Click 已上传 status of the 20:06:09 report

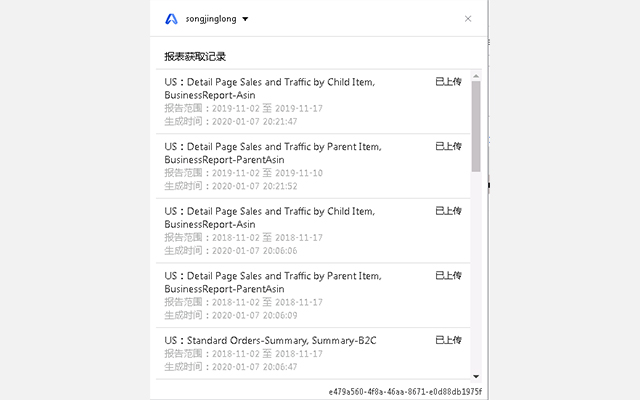[x=448, y=276]
